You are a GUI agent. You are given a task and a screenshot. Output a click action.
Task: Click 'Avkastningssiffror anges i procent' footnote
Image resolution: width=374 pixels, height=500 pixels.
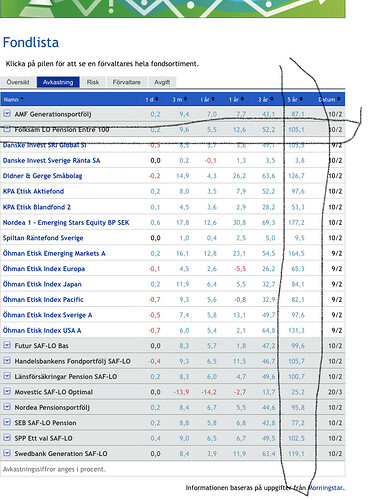click(54, 469)
